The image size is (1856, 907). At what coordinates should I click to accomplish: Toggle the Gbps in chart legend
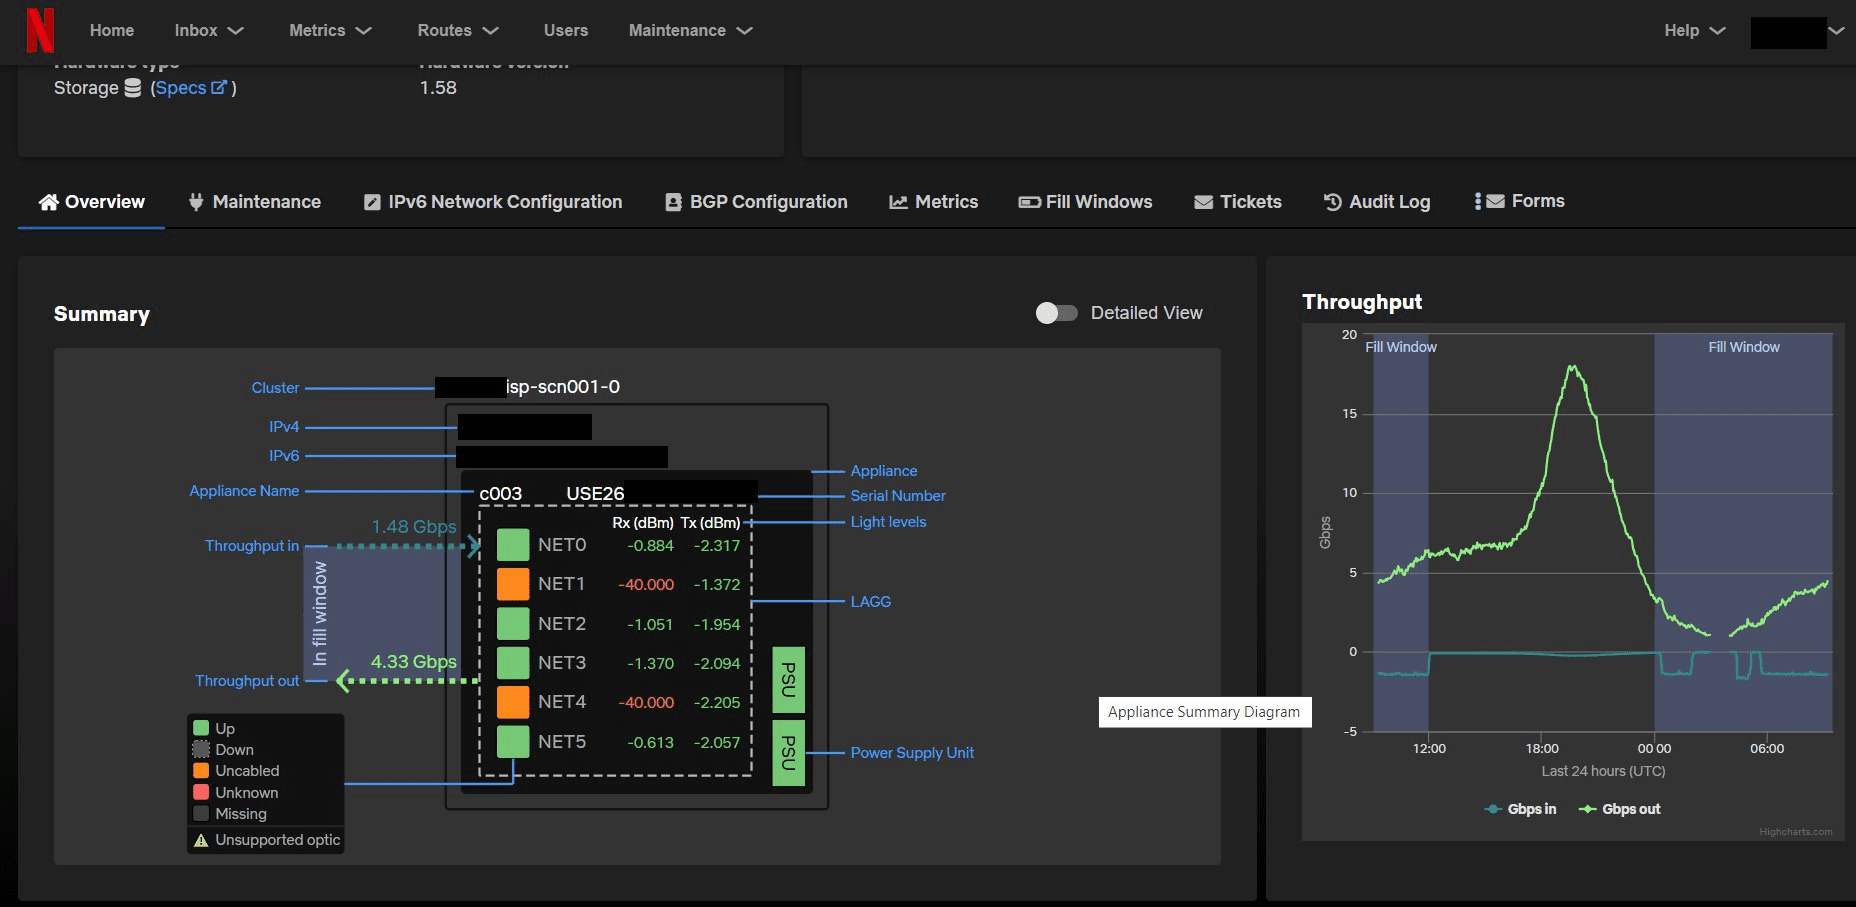[1521, 809]
